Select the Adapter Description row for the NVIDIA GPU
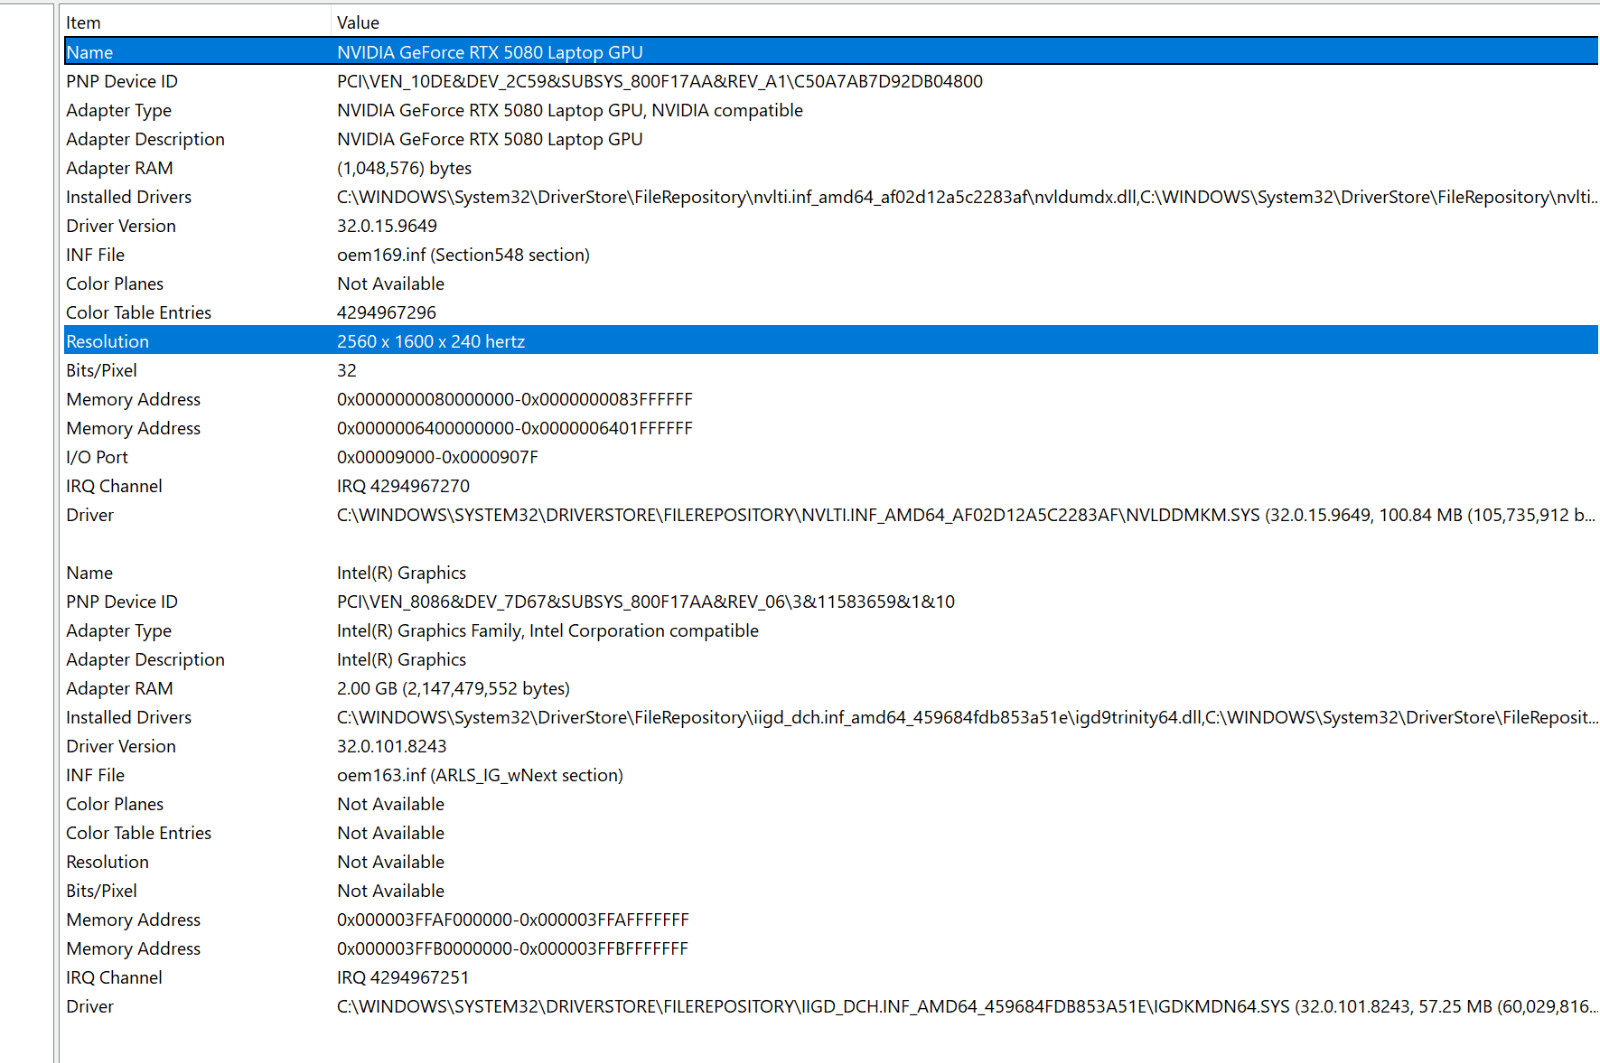 (831, 139)
